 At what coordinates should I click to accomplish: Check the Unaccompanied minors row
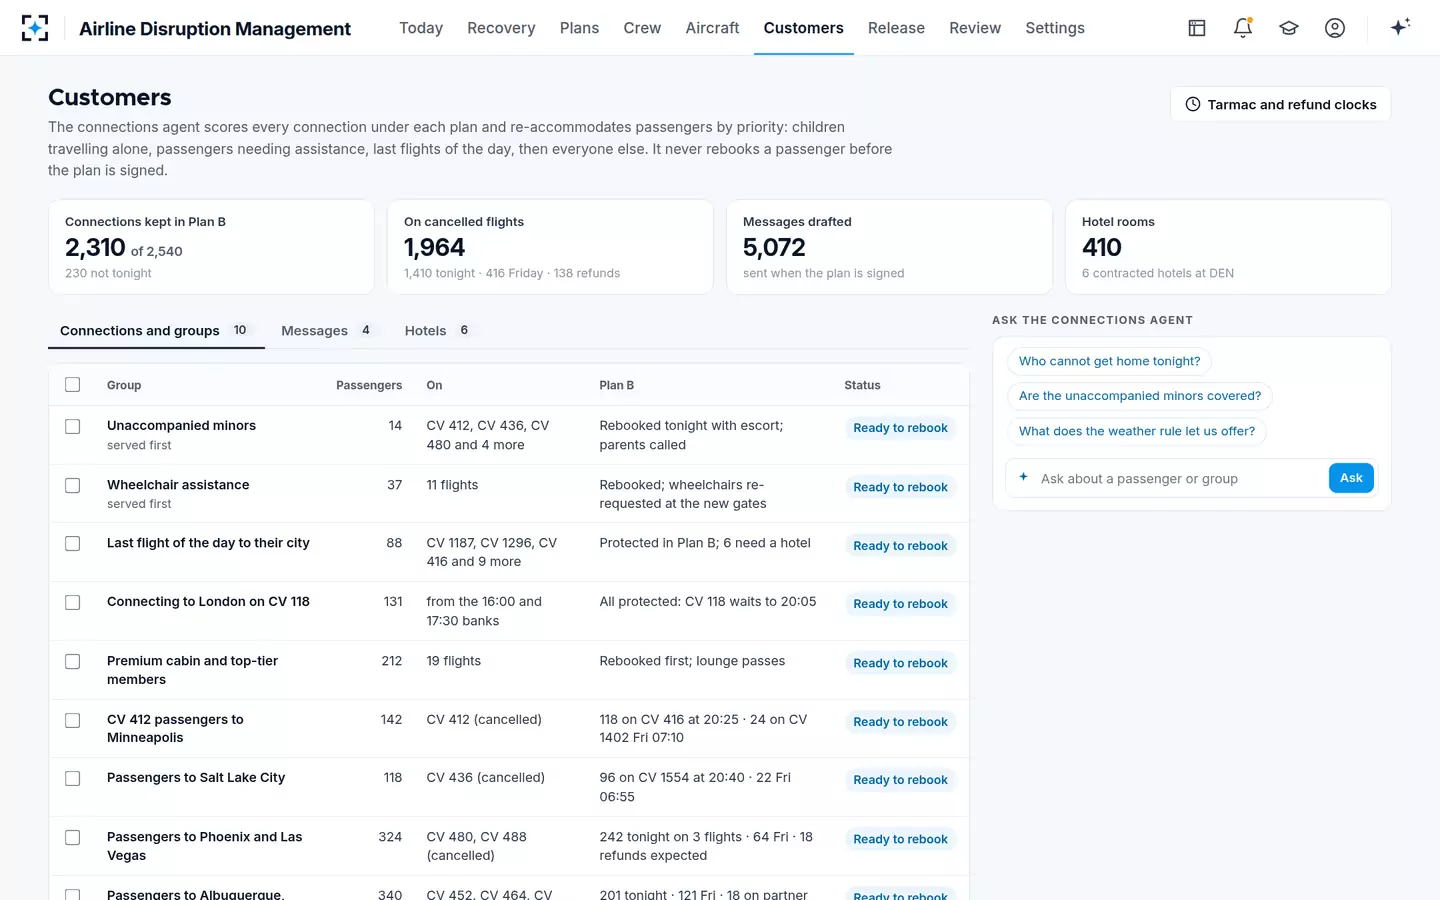coord(72,427)
